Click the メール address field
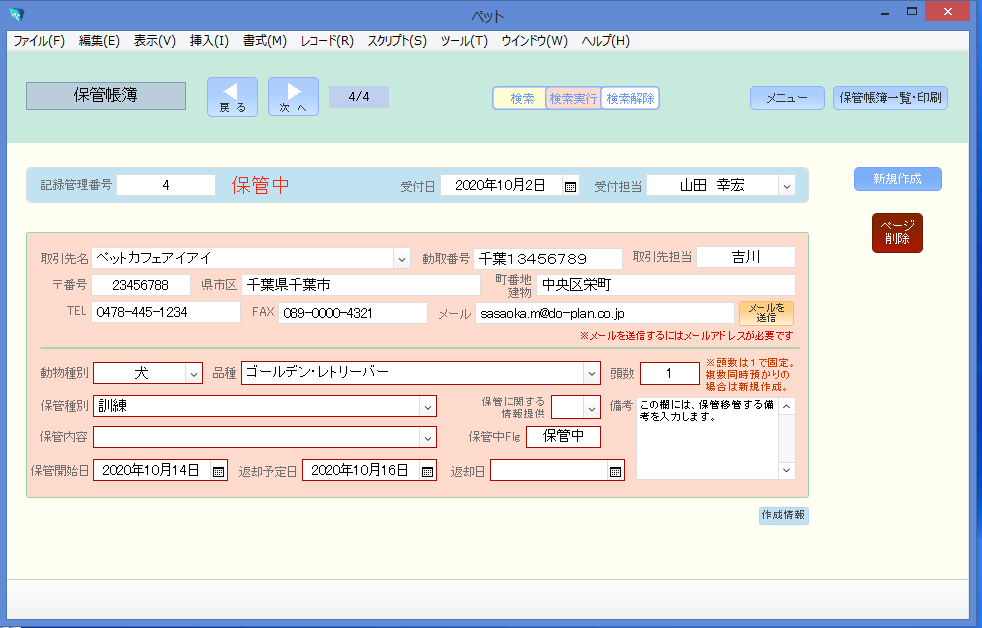The height and width of the screenshot is (628, 982). [605, 313]
